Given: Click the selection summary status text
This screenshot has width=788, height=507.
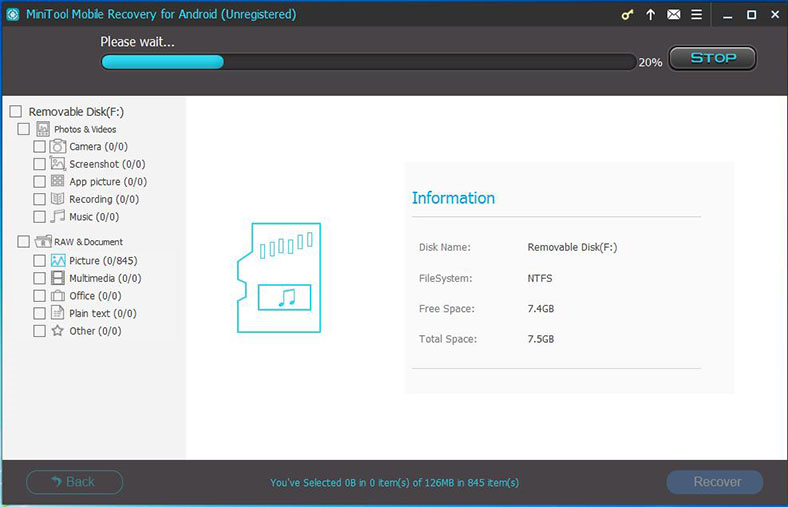Looking at the screenshot, I should click(395, 483).
